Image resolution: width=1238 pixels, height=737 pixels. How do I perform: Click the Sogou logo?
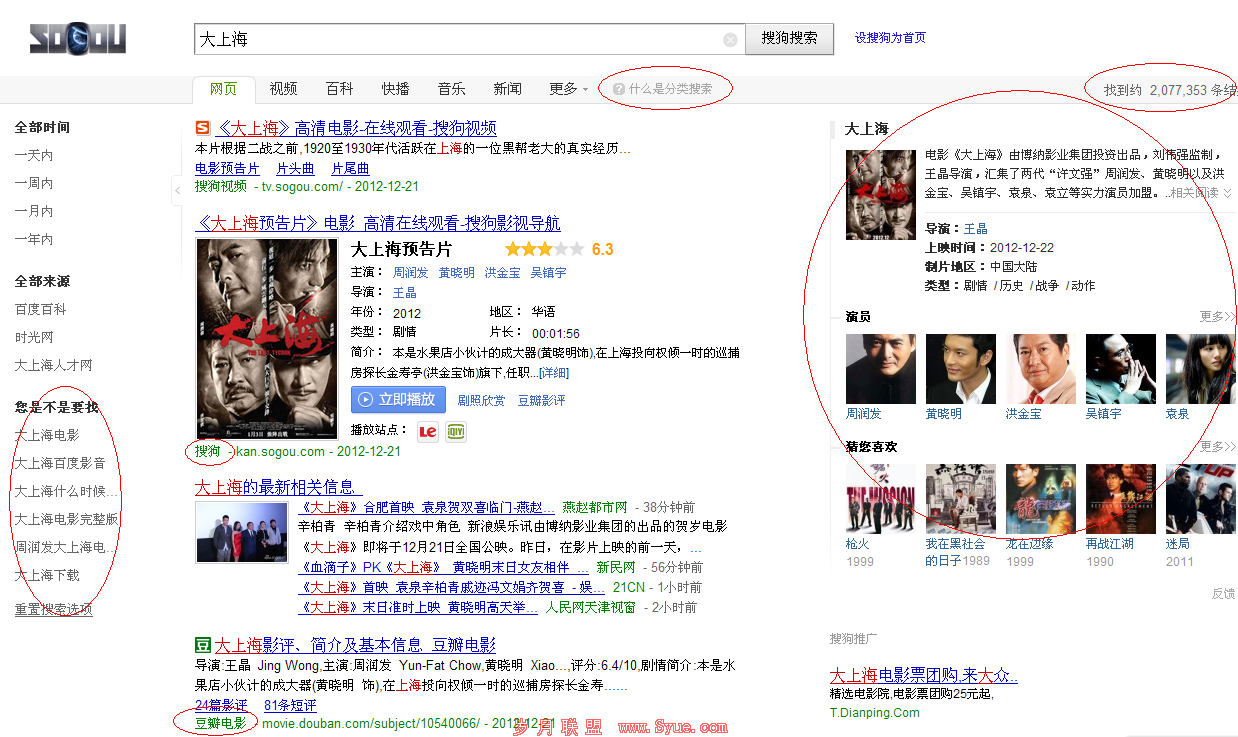point(78,38)
